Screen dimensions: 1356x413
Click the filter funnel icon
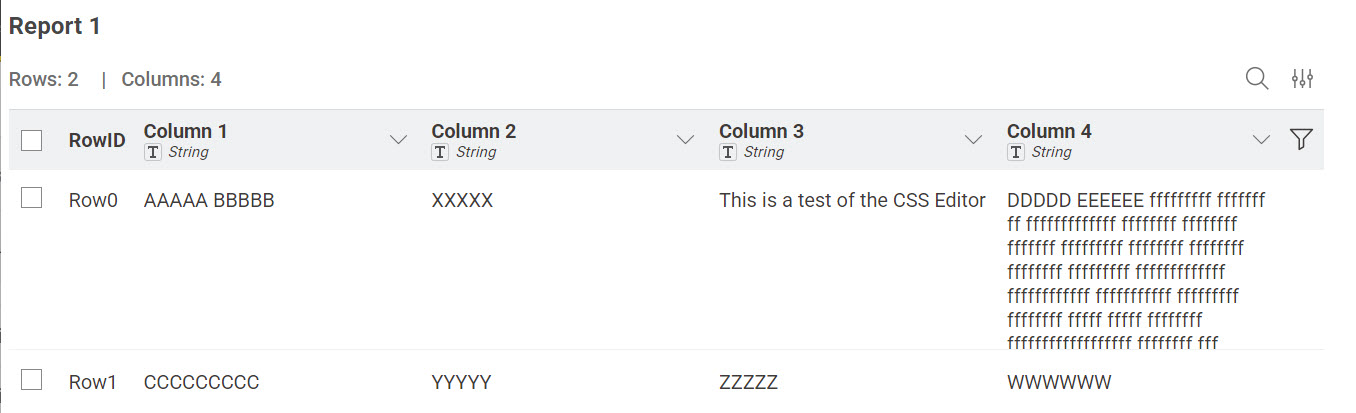(1300, 140)
